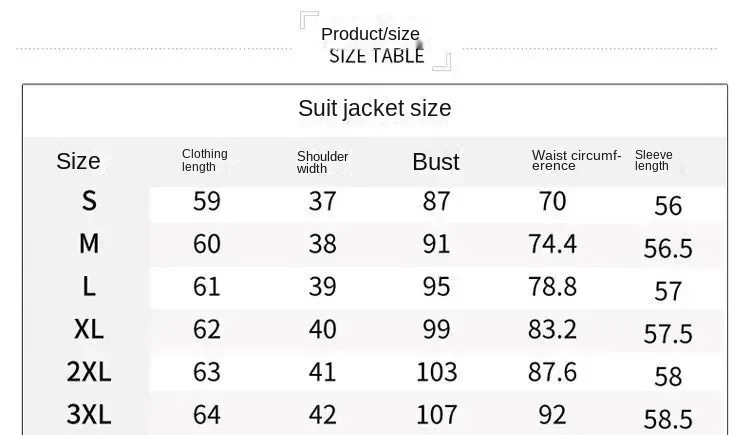This screenshot has height=435, width=750.
Task: Click clothing length value 59 for S
Action: pos(207,201)
